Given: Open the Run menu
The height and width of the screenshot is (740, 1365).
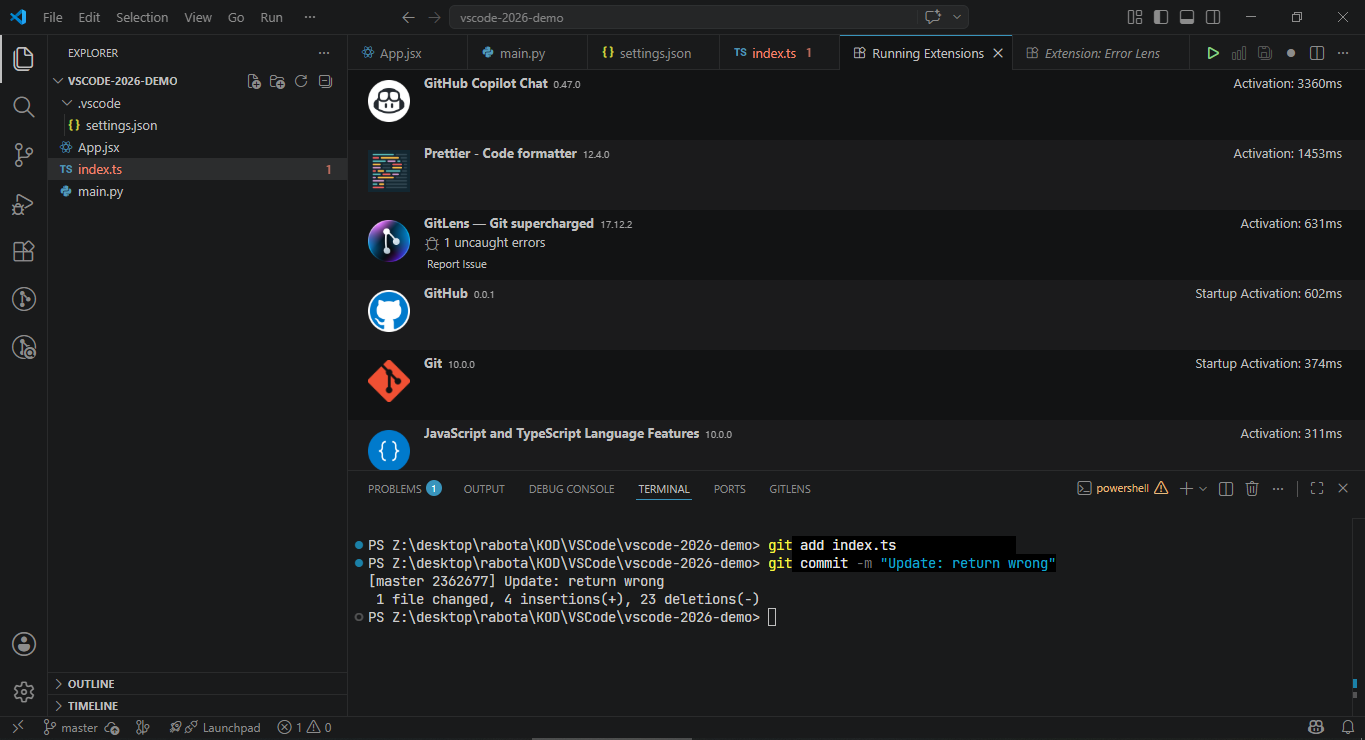Looking at the screenshot, I should coord(271,17).
